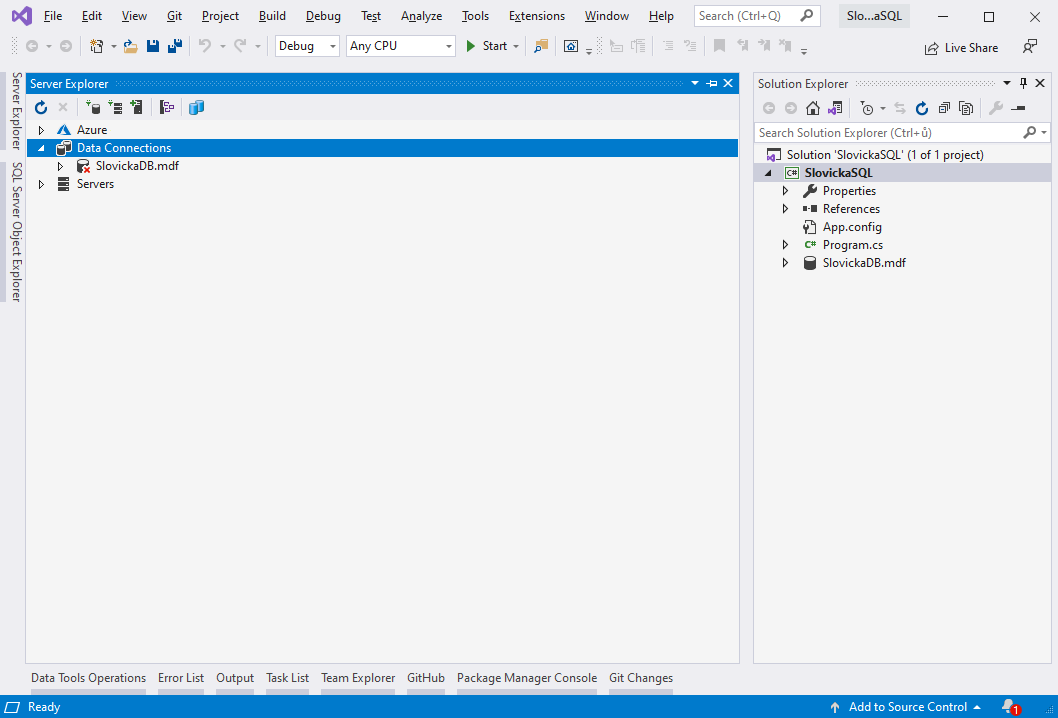Toggle the Server Explorer auto-hide pin
Screen dimensions: 1058x718
point(712,83)
